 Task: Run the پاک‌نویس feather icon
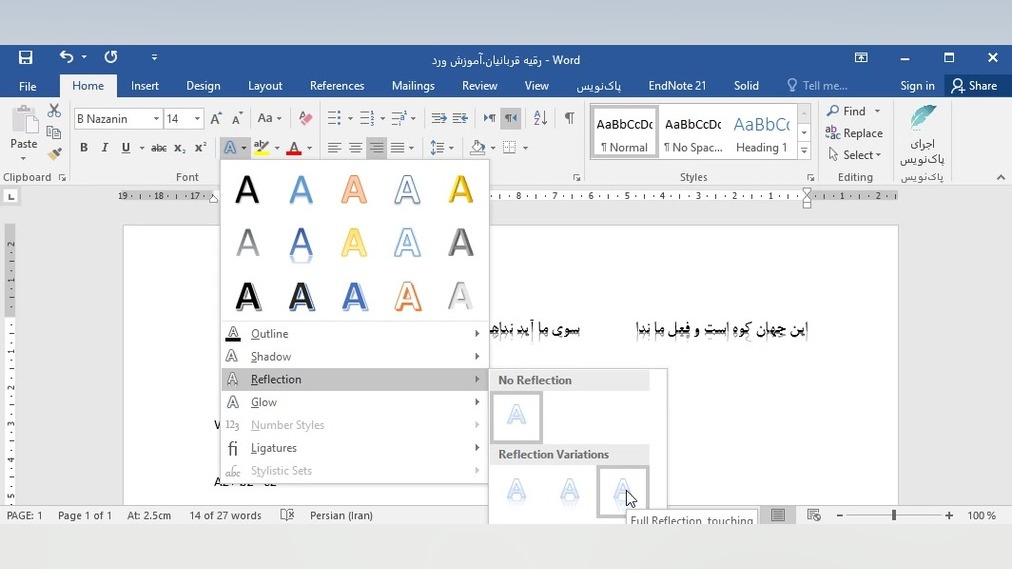(923, 118)
